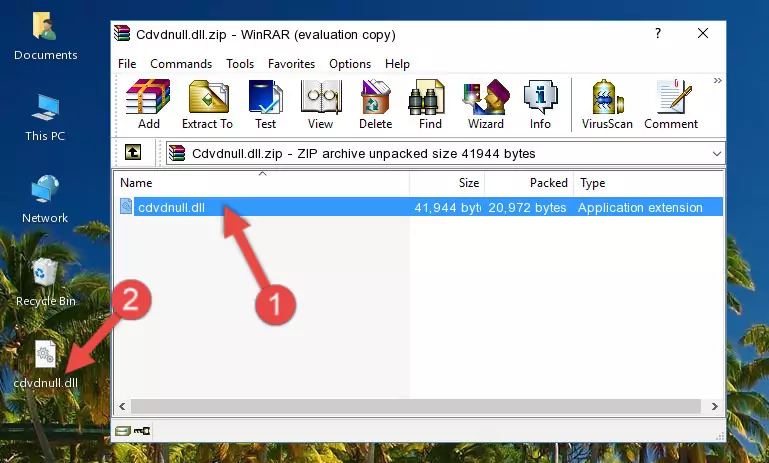Expand hidden toolbar buttons chevron
The width and height of the screenshot is (769, 463).
point(718,80)
